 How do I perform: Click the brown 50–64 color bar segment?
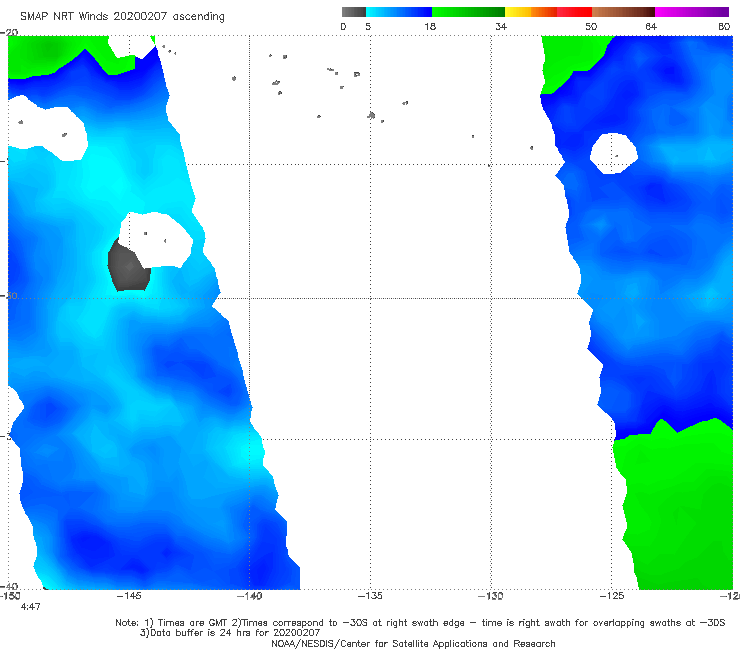pyautogui.click(x=623, y=12)
